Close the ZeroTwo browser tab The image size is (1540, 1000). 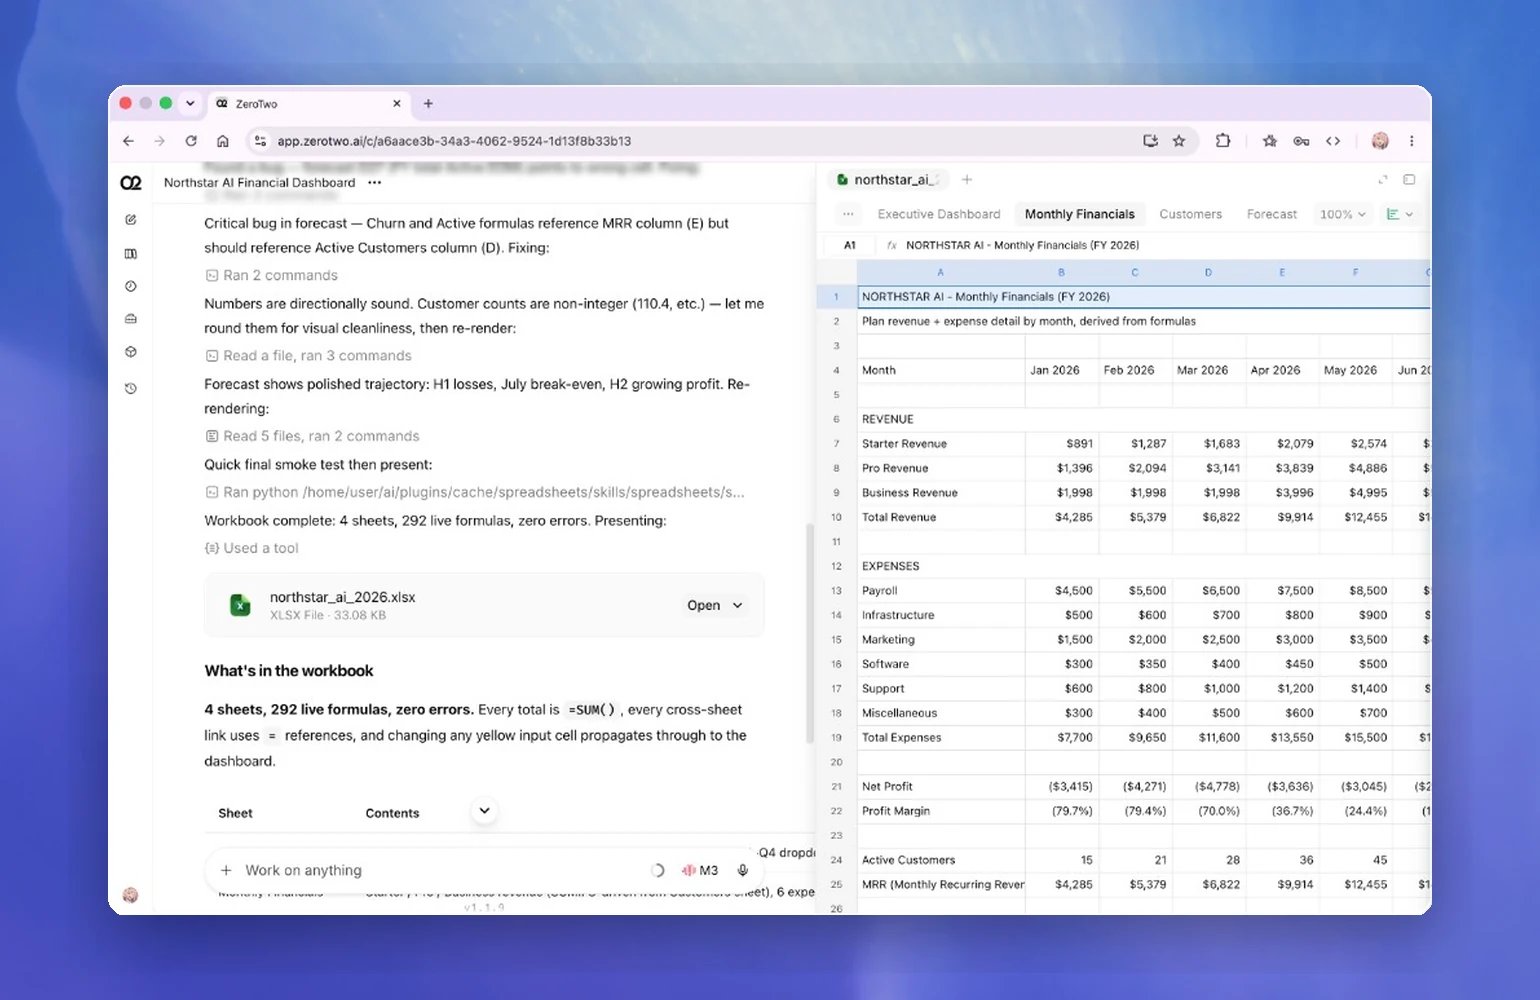tap(397, 103)
